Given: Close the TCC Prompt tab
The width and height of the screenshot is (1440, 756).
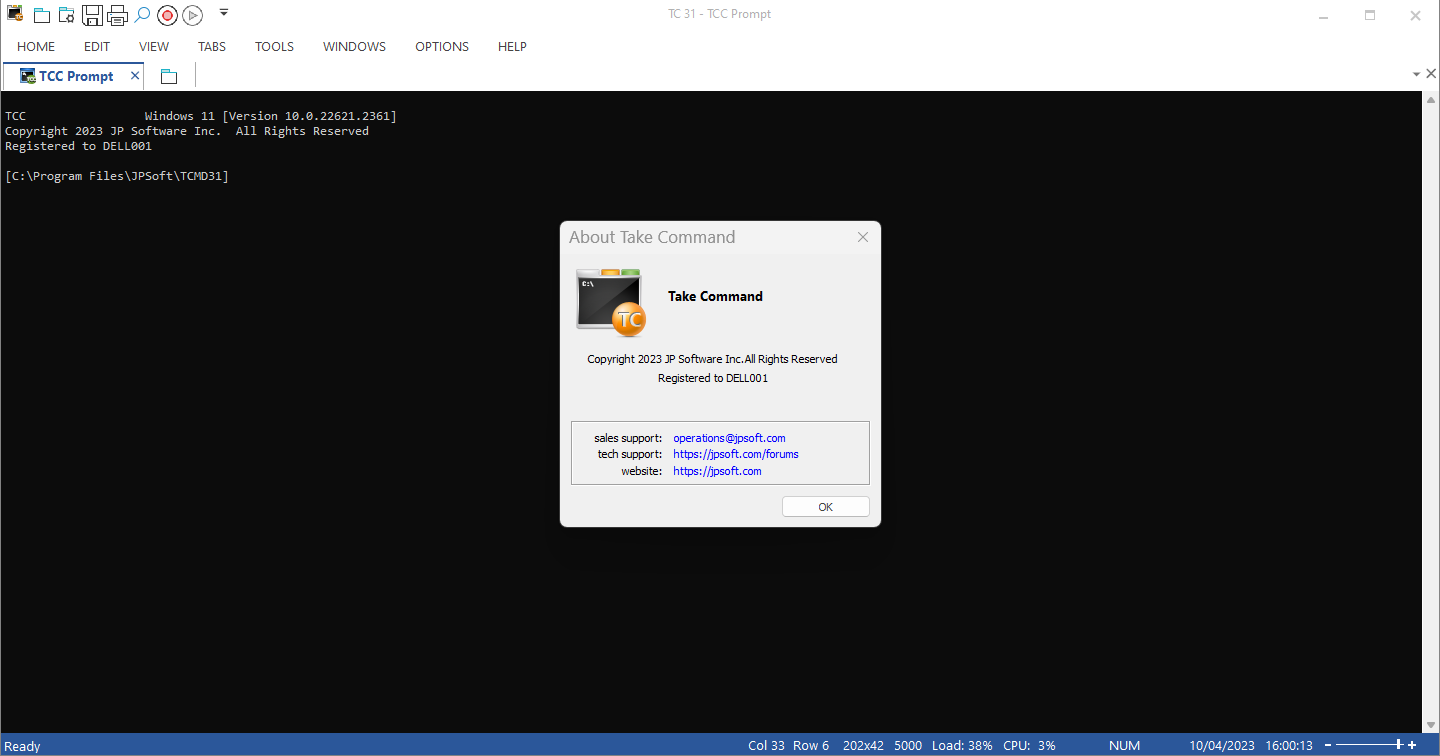Looking at the screenshot, I should (x=135, y=76).
